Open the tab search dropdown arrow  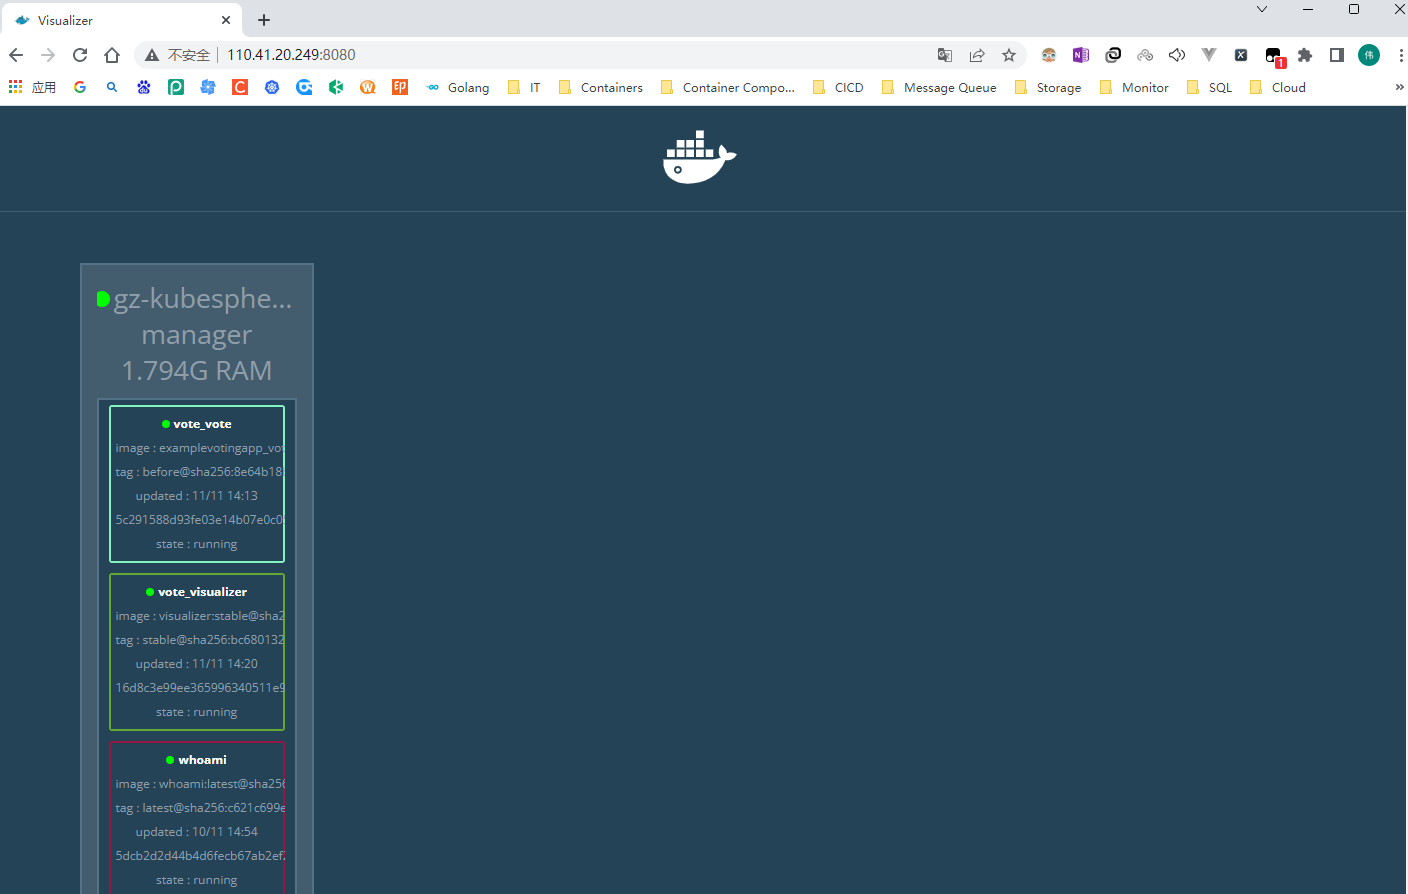(x=1262, y=9)
